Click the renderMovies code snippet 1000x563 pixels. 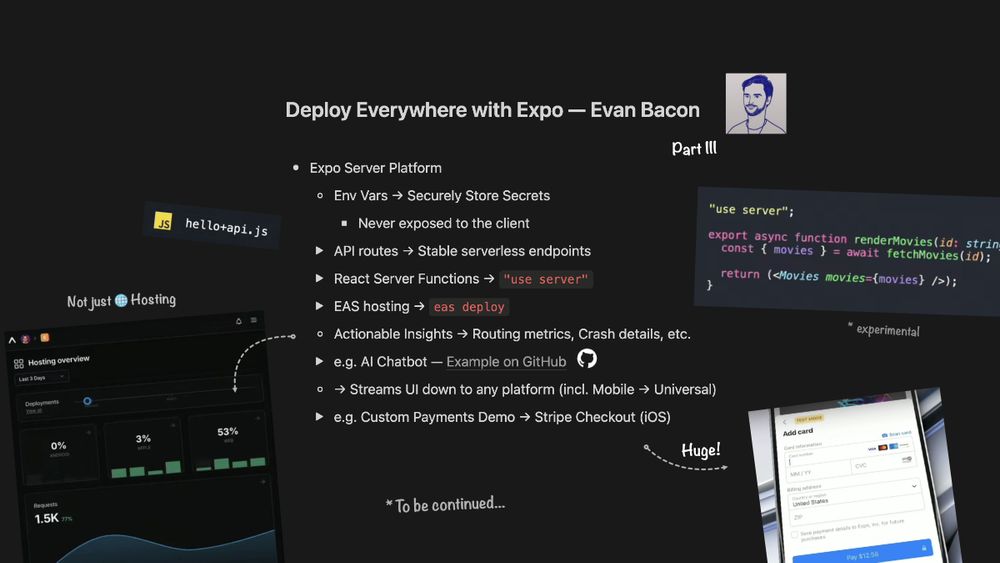click(848, 250)
